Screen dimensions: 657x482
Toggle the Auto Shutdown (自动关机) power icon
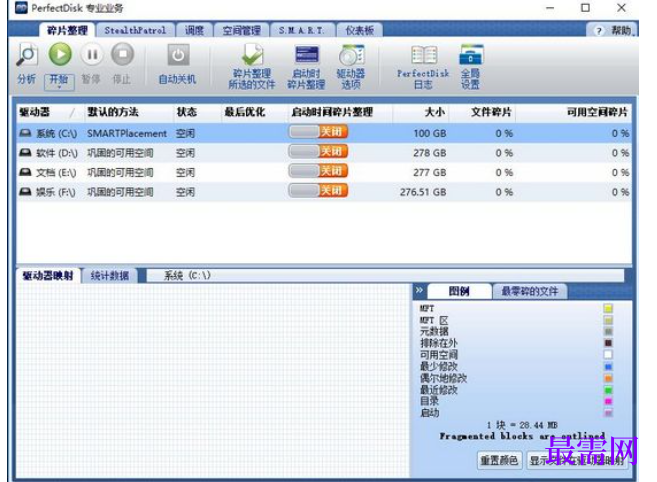178,55
